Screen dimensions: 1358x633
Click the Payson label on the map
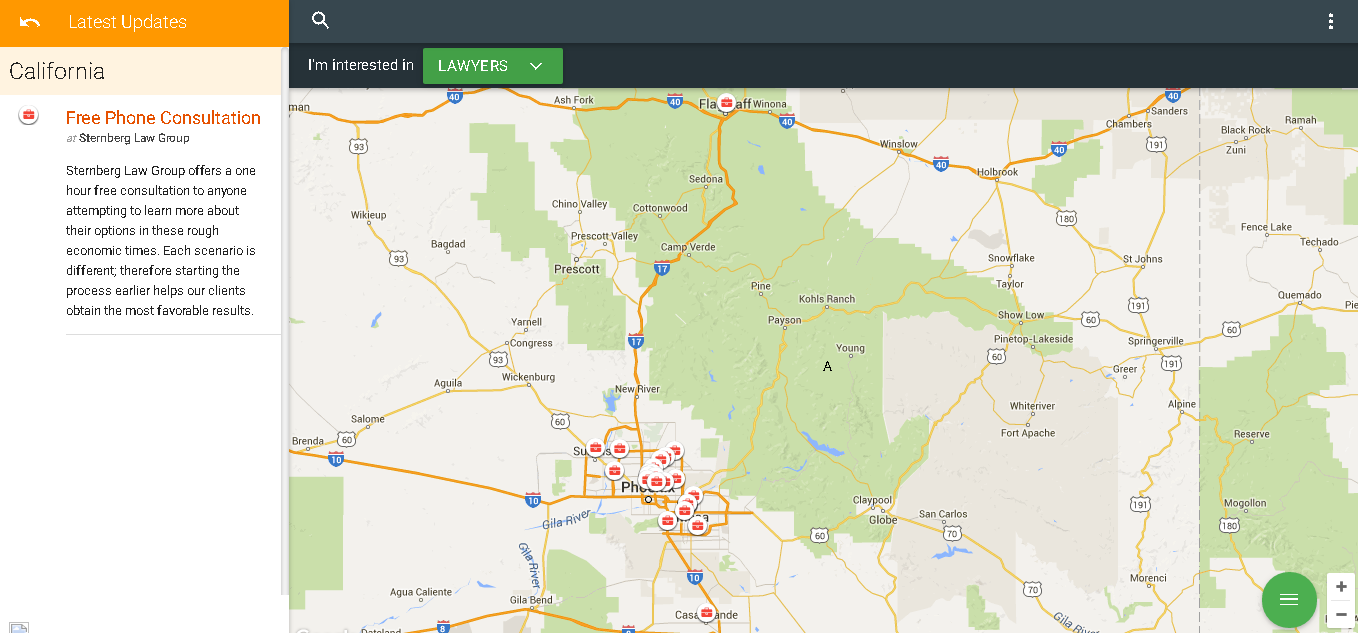[784, 320]
